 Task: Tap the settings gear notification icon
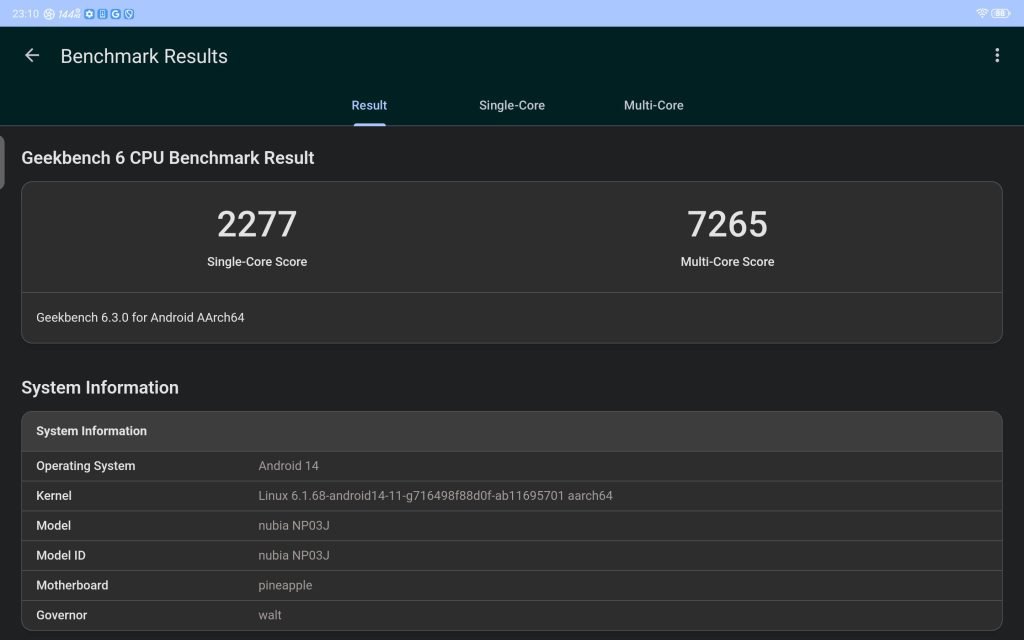tap(89, 14)
